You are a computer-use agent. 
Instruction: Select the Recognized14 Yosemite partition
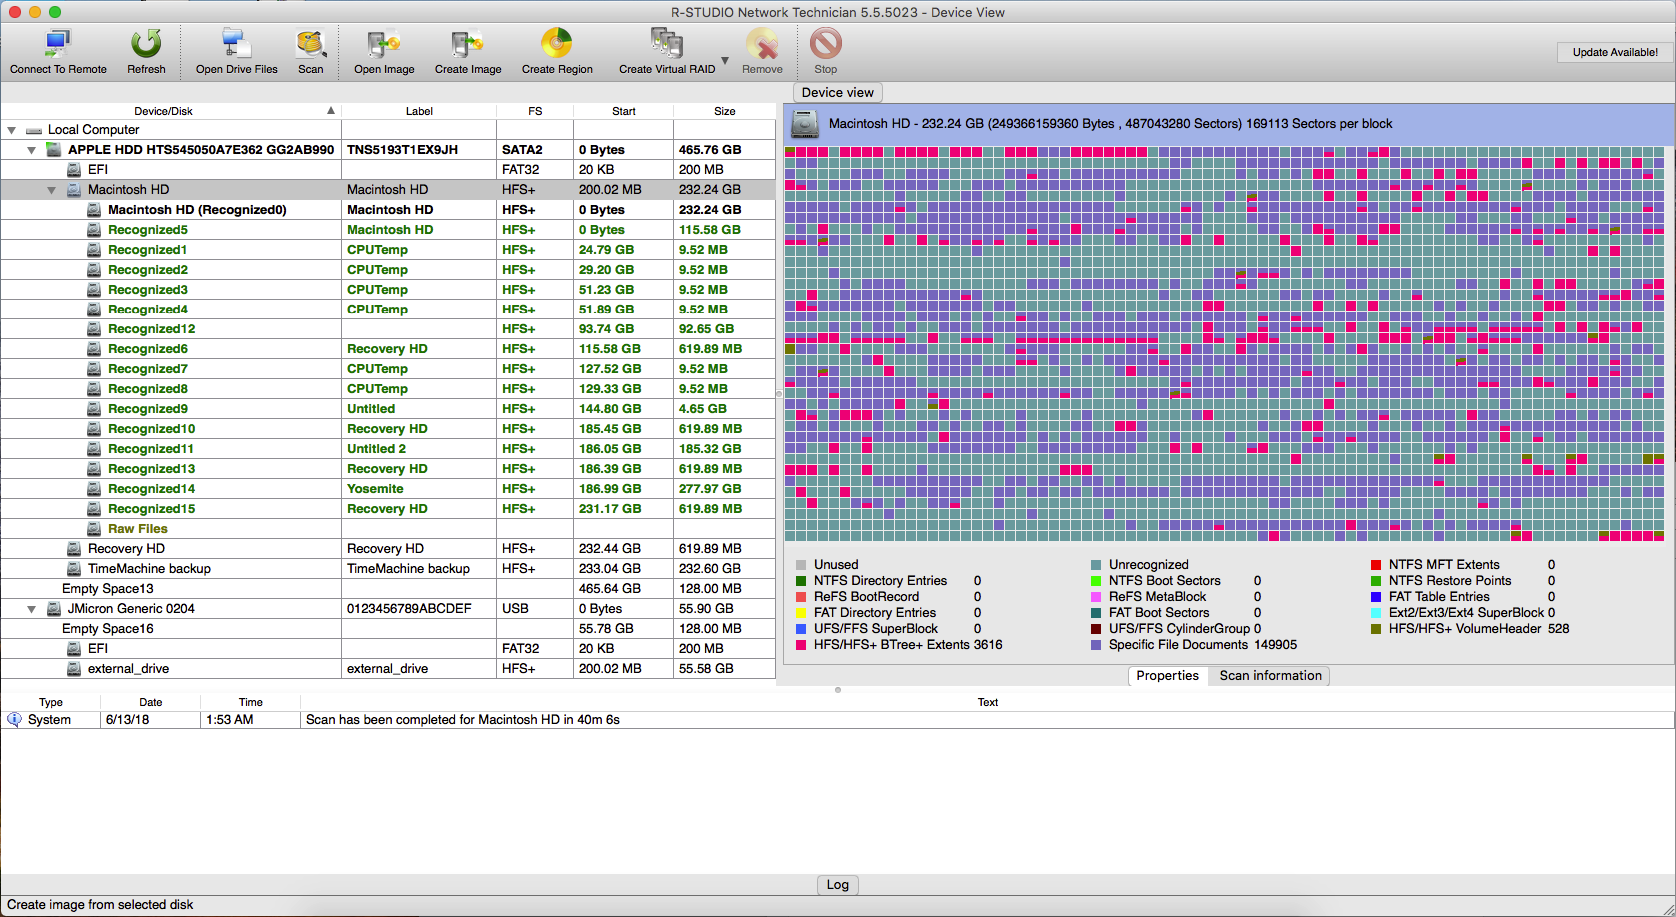pyautogui.click(x=388, y=489)
